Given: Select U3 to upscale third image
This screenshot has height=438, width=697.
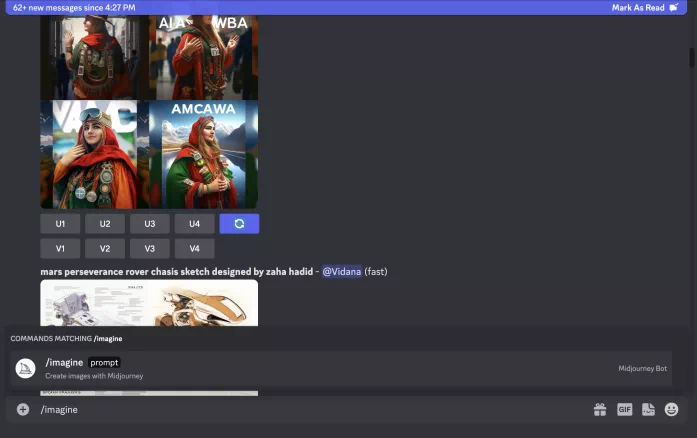Looking at the screenshot, I should (x=150, y=224).
